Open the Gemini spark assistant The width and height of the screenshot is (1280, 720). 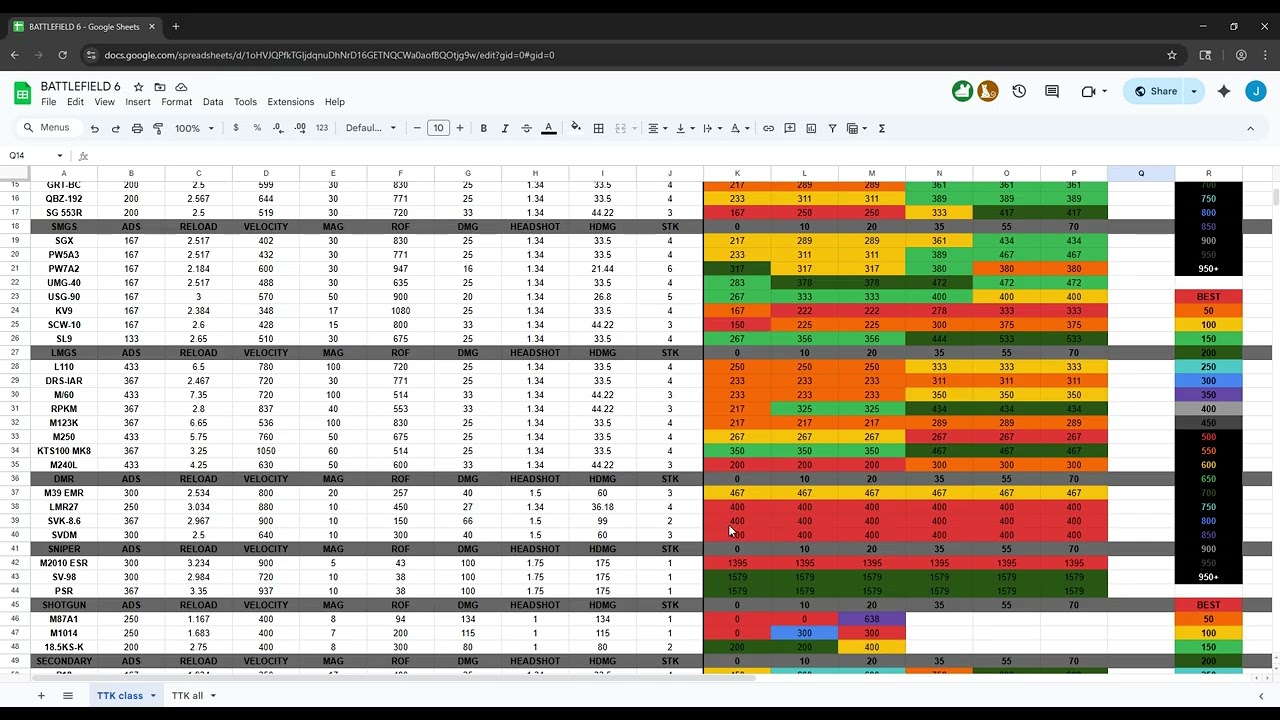pos(1224,91)
